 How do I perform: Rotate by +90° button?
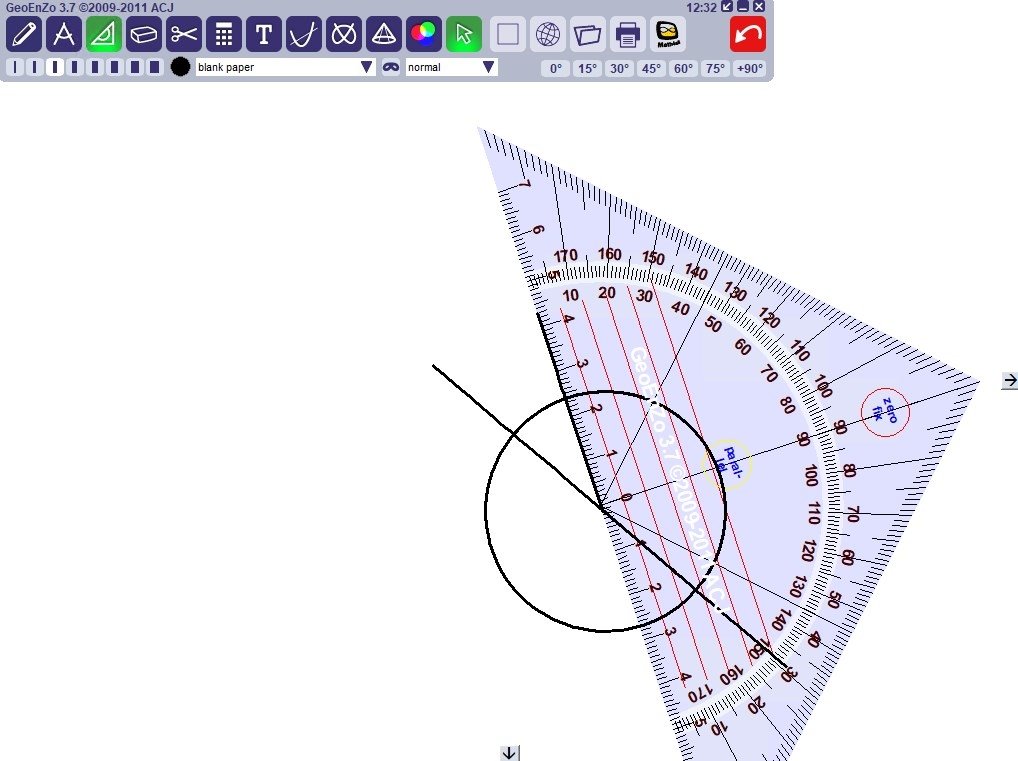coord(749,68)
